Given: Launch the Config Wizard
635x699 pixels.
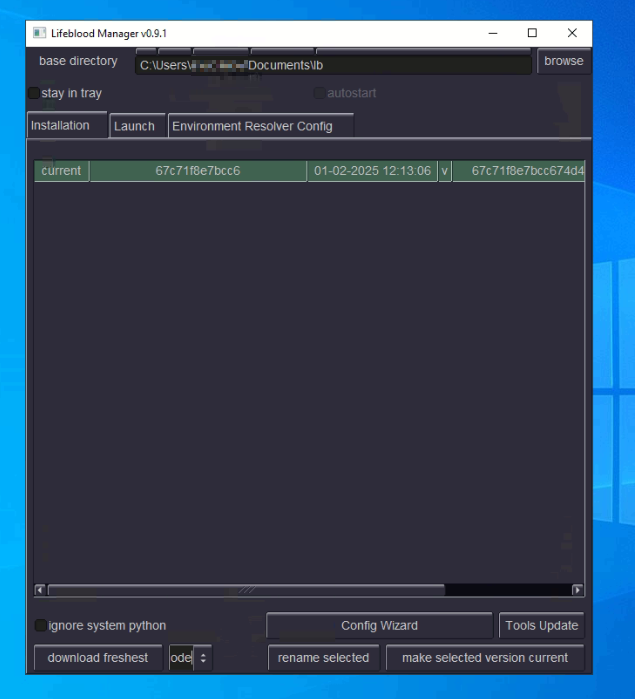Looking at the screenshot, I should pyautogui.click(x=379, y=625).
